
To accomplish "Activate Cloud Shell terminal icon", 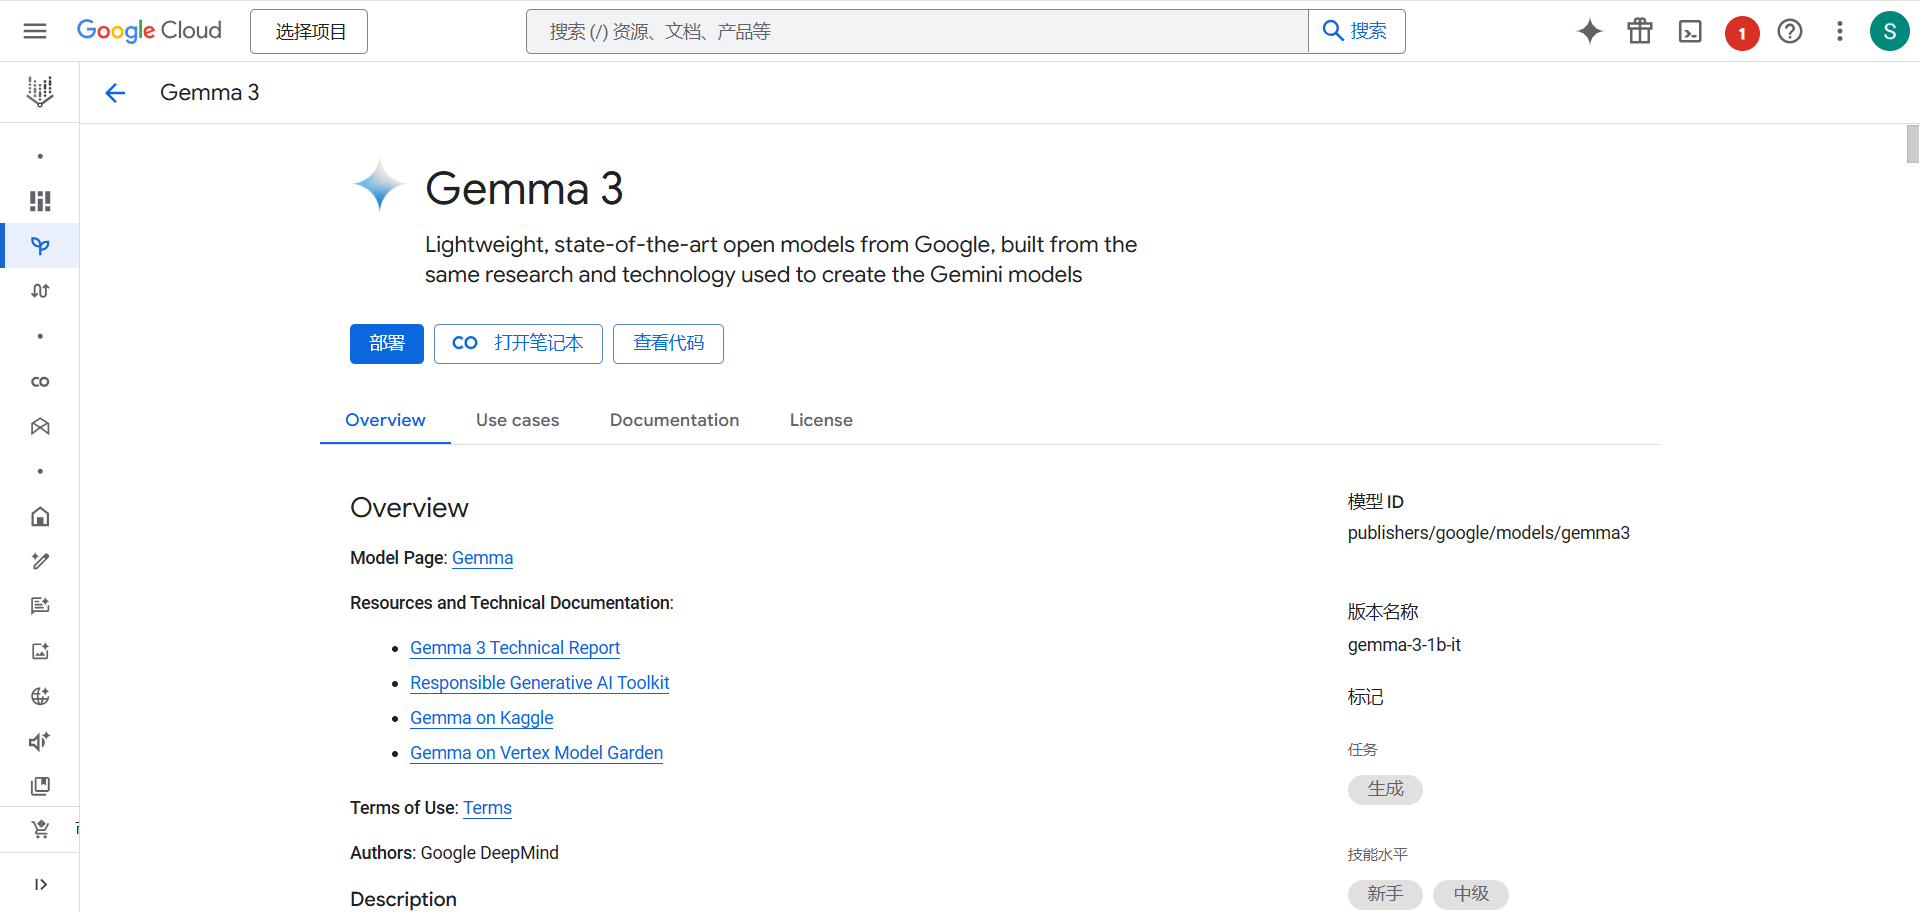I will click(1690, 32).
